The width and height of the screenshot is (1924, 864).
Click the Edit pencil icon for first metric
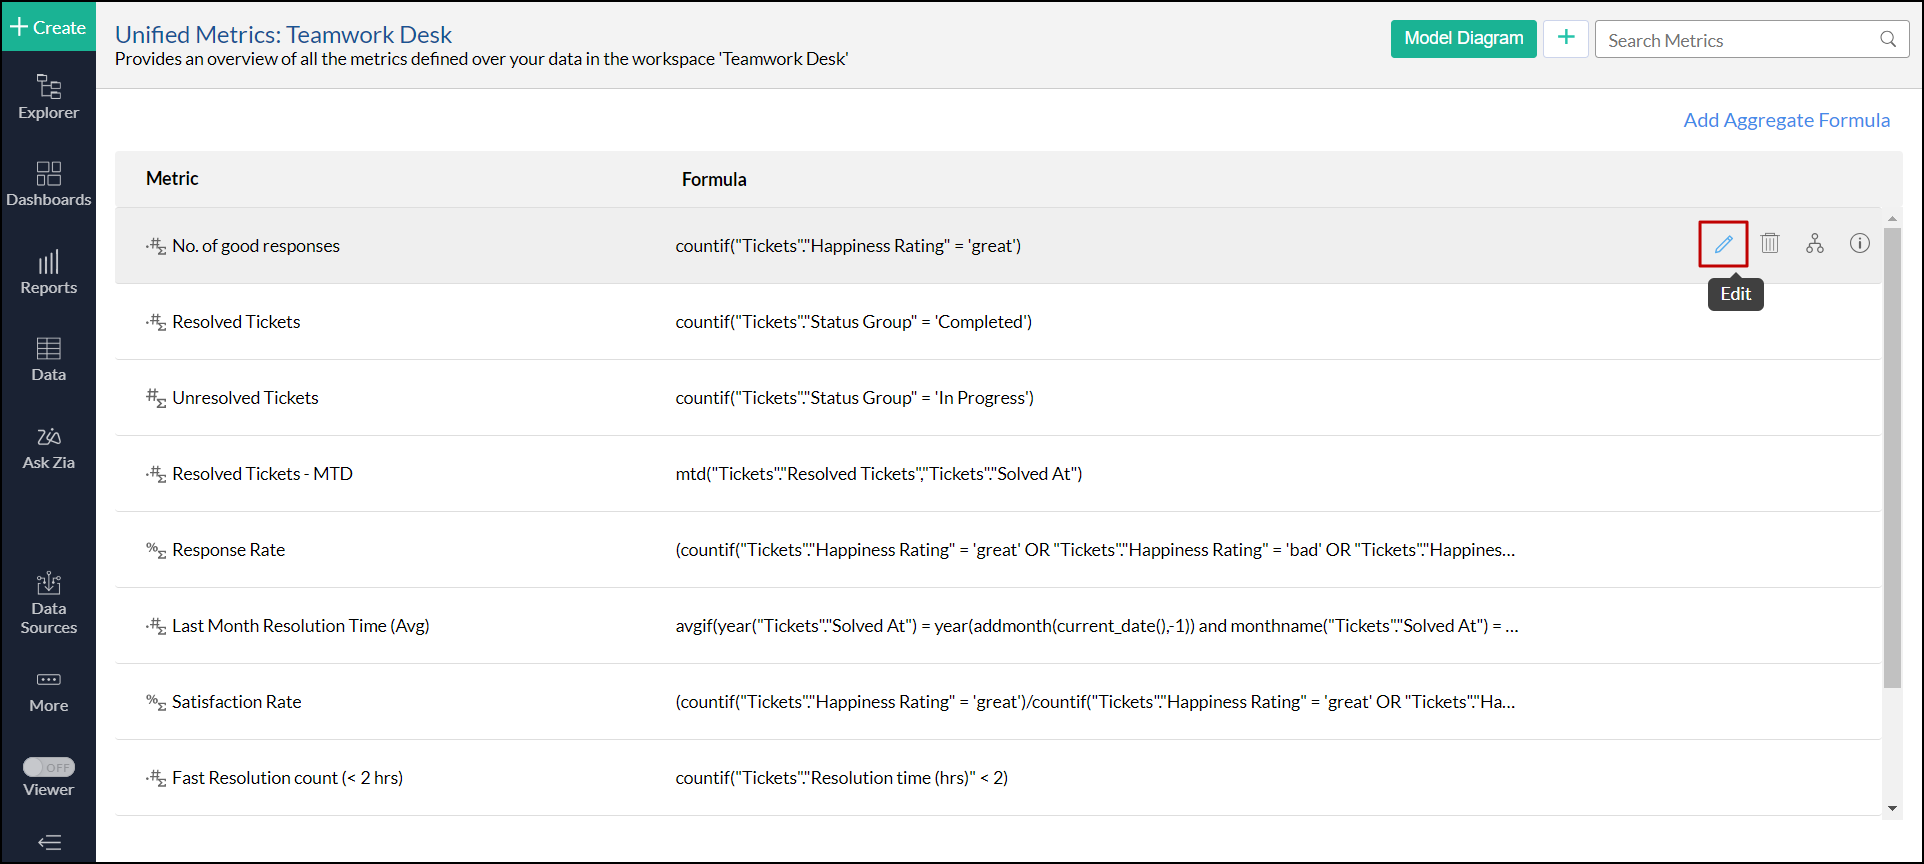1723,244
